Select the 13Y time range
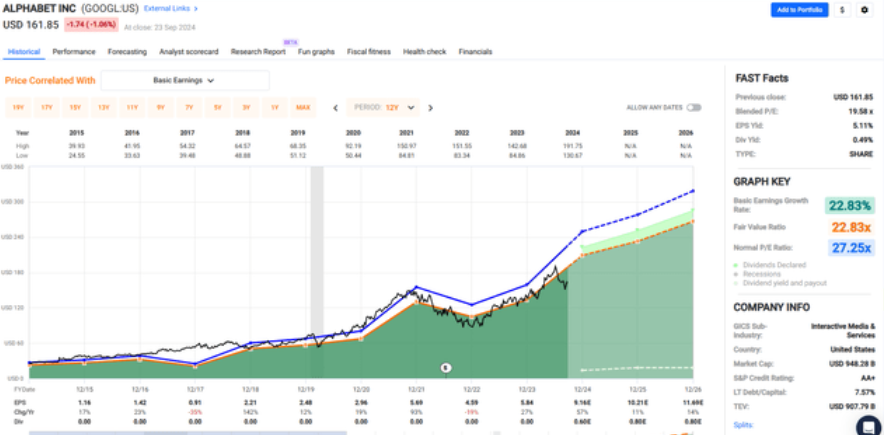This screenshot has height=435, width=884. pyautogui.click(x=104, y=108)
